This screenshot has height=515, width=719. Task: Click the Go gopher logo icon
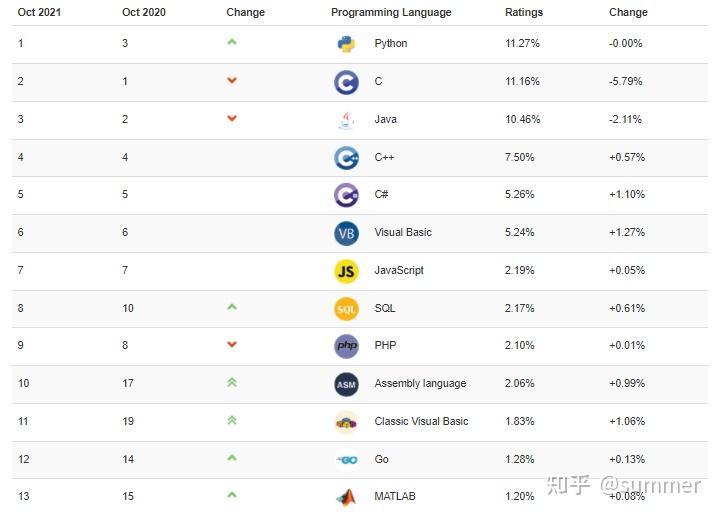click(x=346, y=460)
